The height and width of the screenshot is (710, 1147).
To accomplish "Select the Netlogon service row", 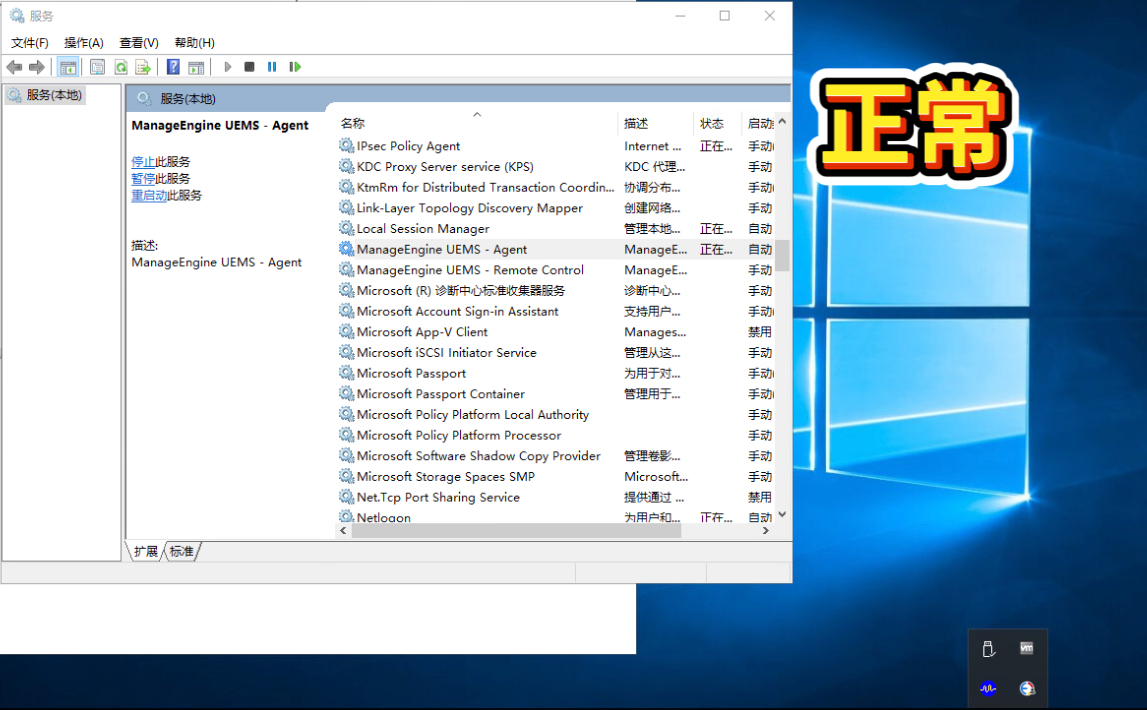I will click(556, 516).
